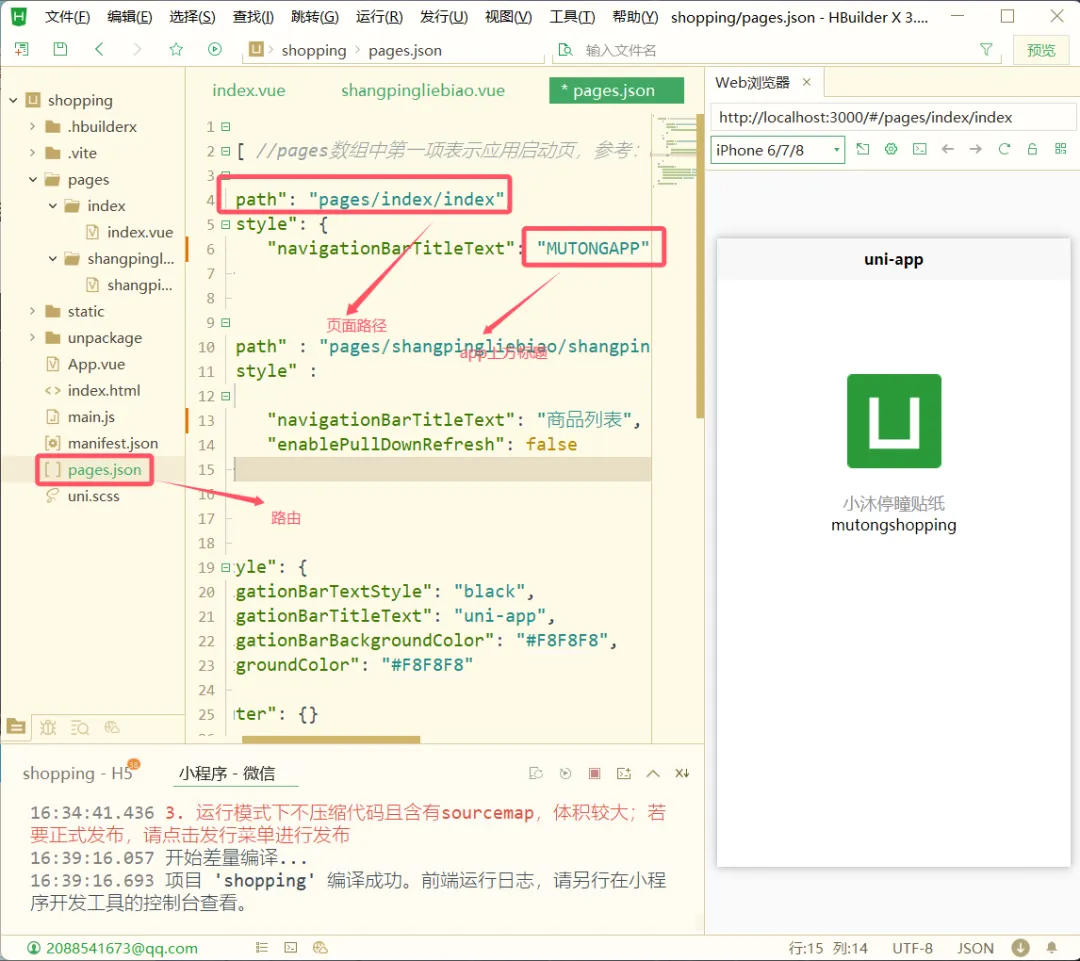Open browser devtools console icon
1080x961 pixels.
[x=920, y=149]
